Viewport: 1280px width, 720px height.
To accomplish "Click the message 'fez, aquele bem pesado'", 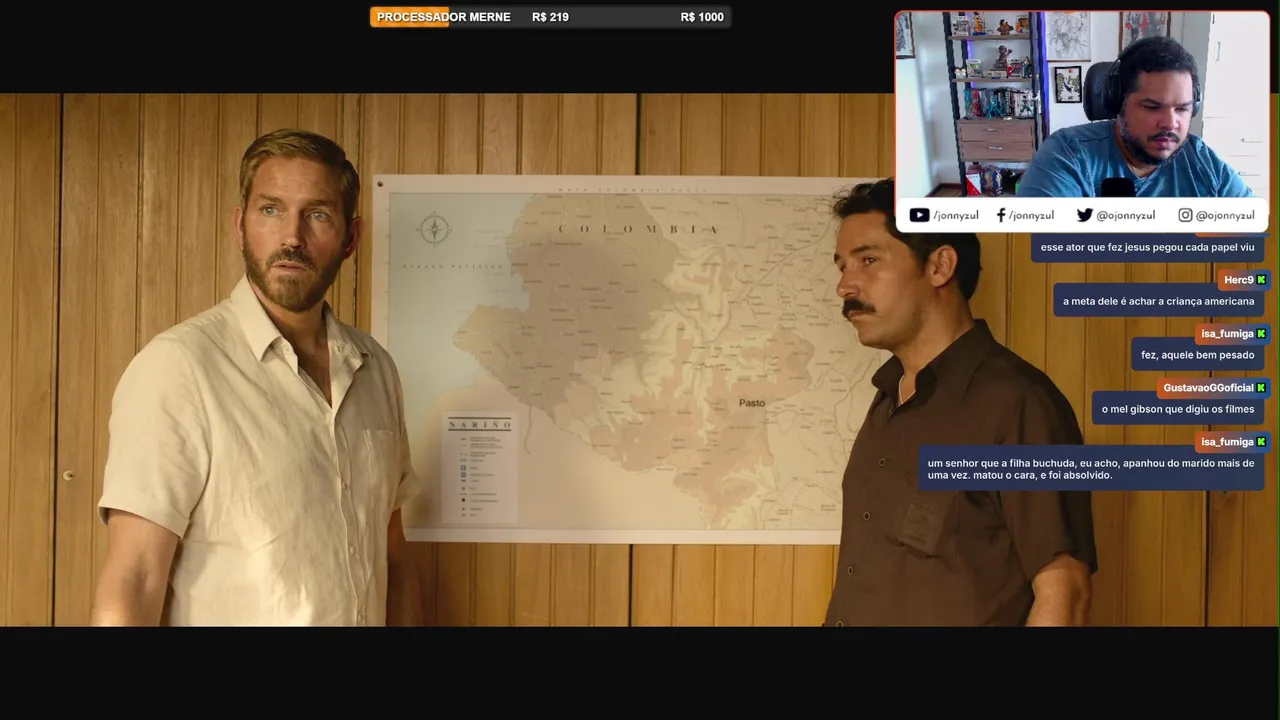I will 1197,355.
